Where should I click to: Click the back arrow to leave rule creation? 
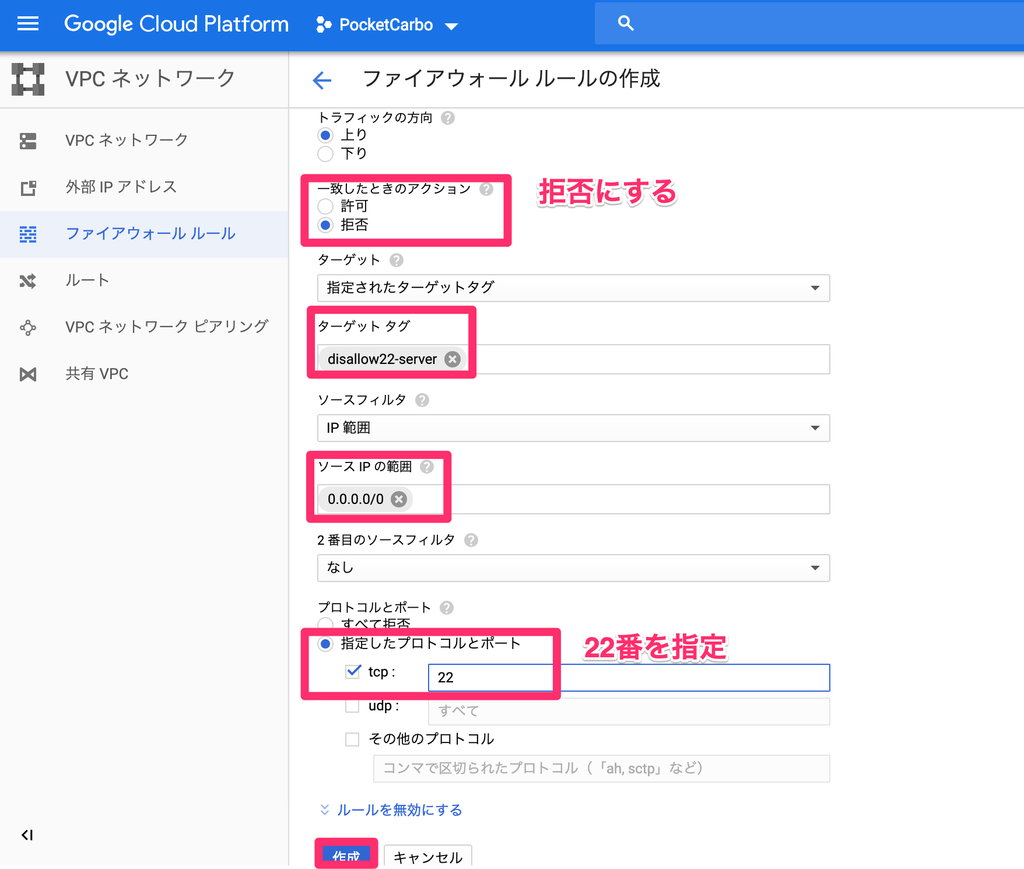(320, 80)
